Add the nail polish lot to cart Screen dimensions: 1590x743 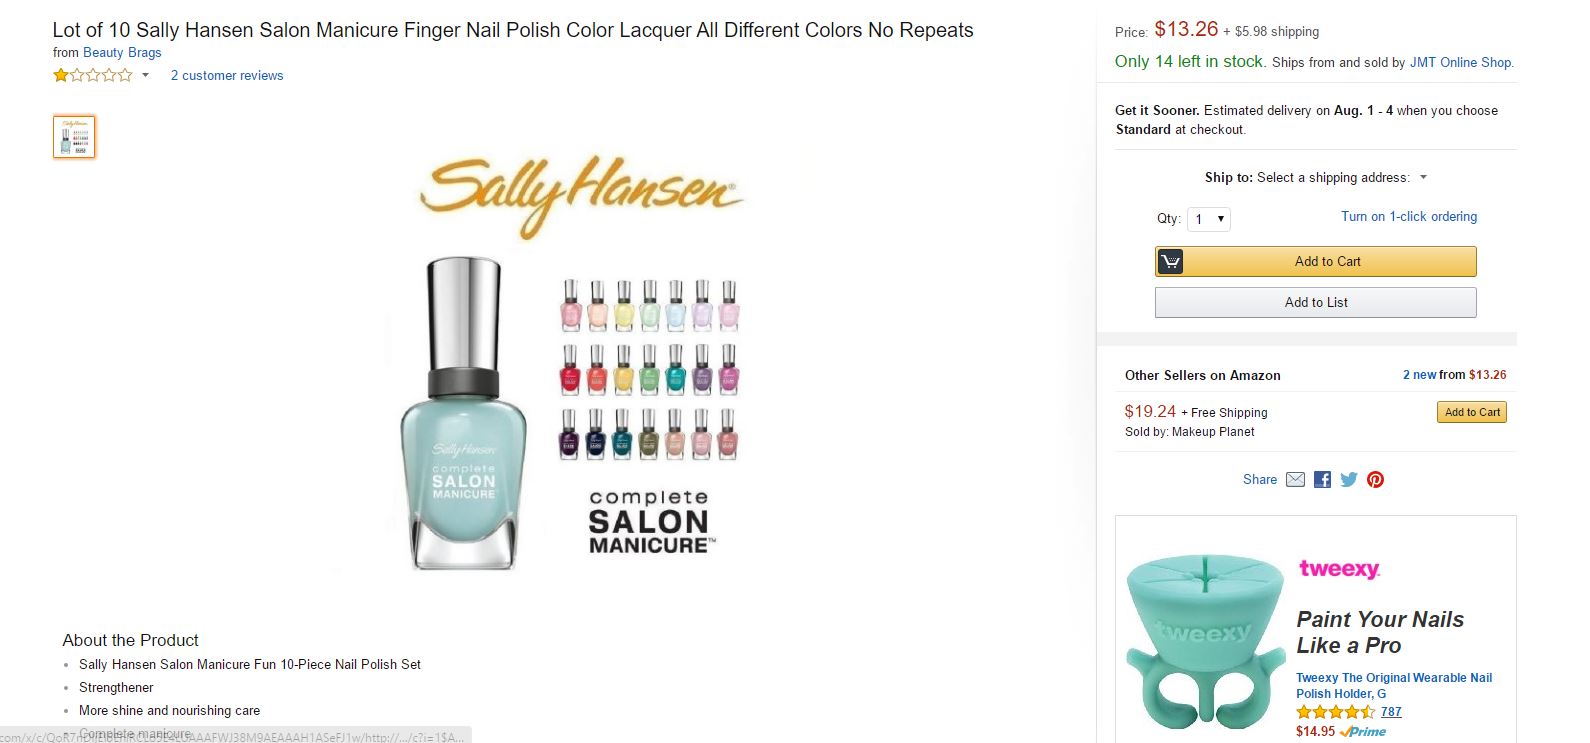[x=1327, y=262]
